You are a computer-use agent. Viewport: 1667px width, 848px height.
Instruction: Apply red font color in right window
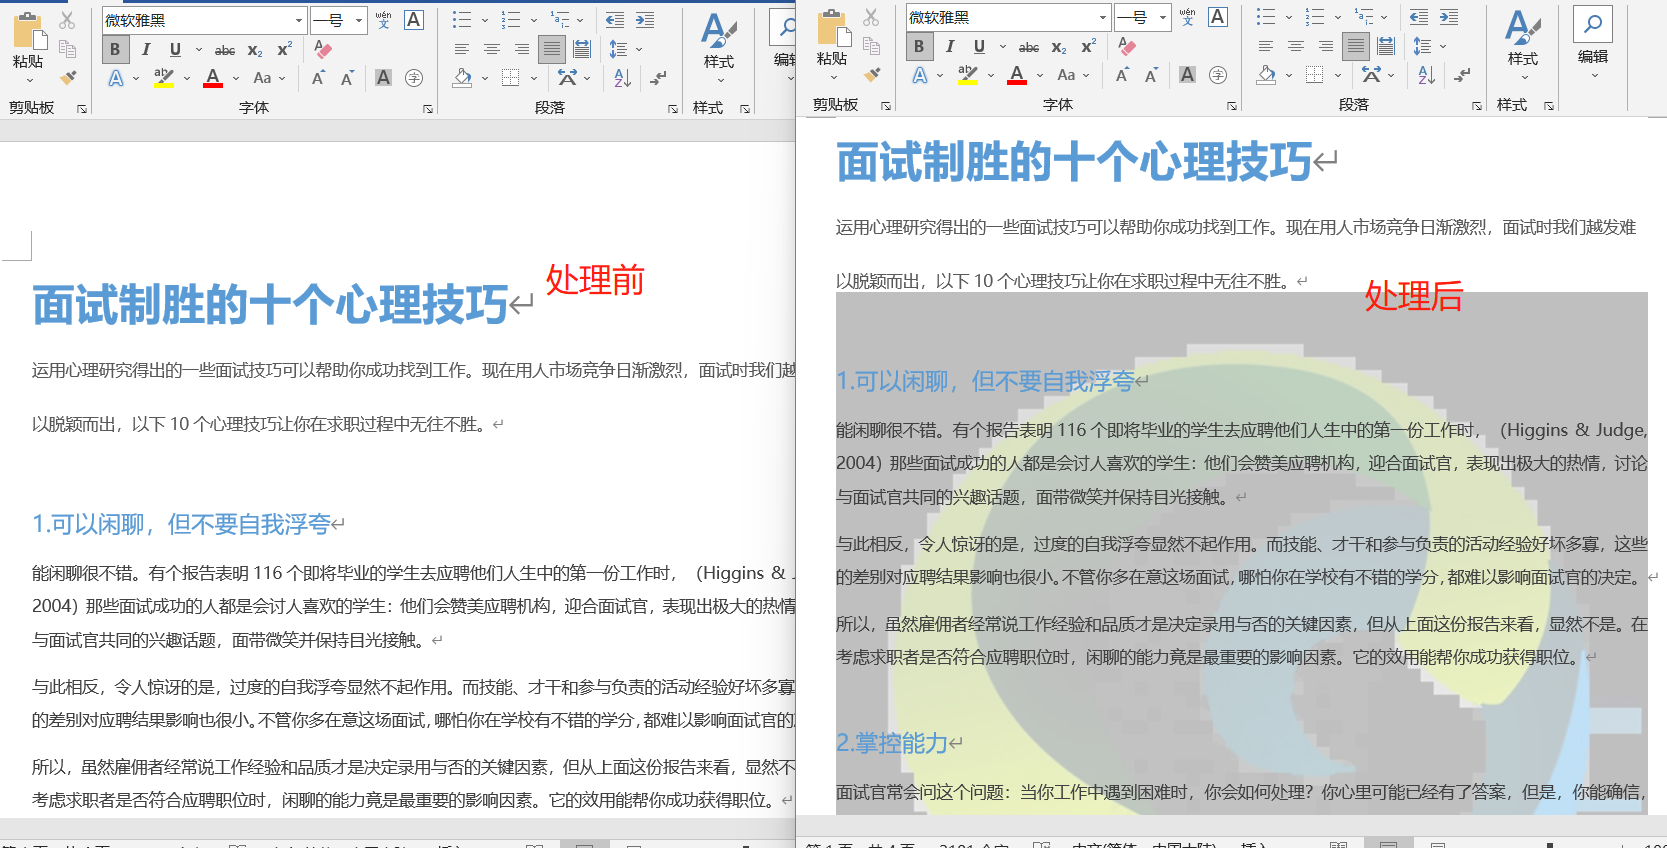point(1017,75)
